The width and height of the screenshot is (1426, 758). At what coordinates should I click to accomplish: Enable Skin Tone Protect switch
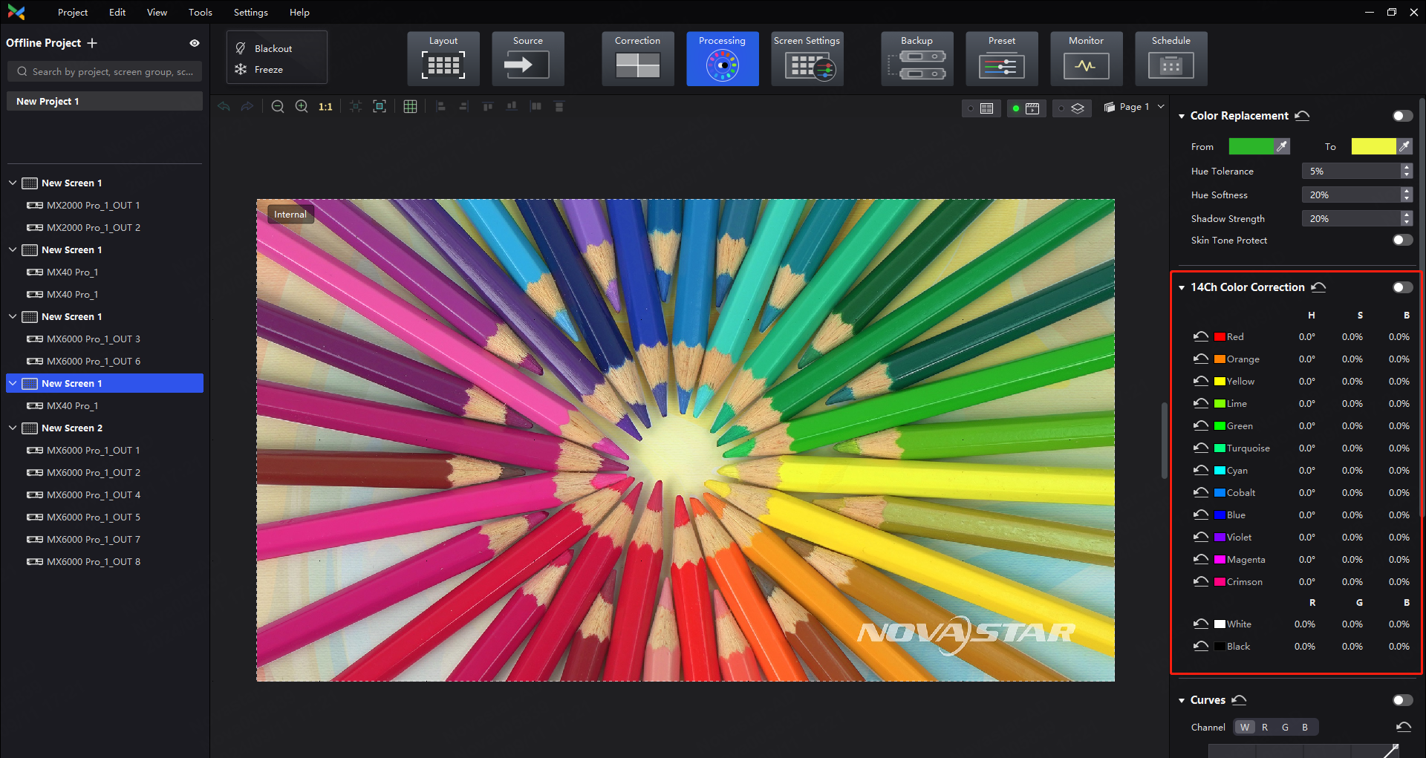point(1402,240)
